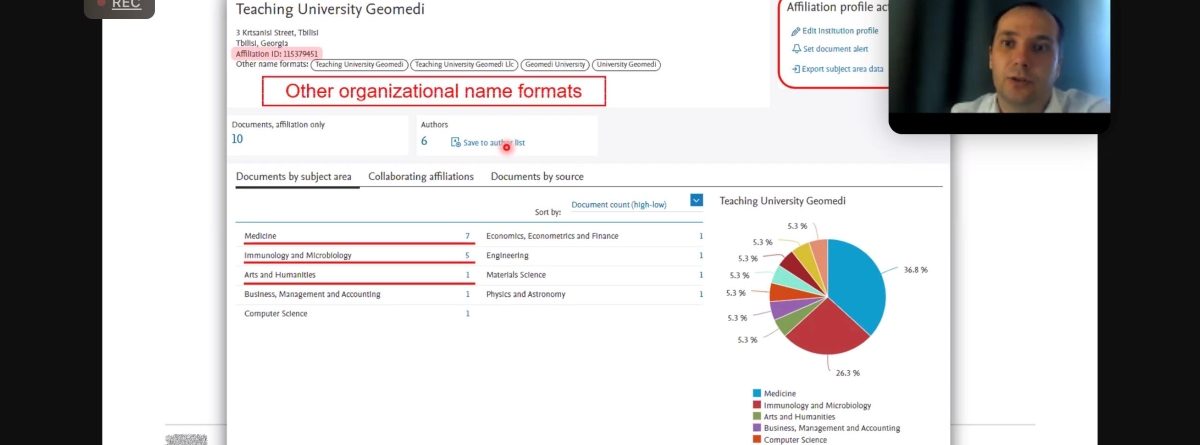1200x445 pixels.
Task: Click the Affiliation ID: 115379451 text
Action: (x=277, y=54)
